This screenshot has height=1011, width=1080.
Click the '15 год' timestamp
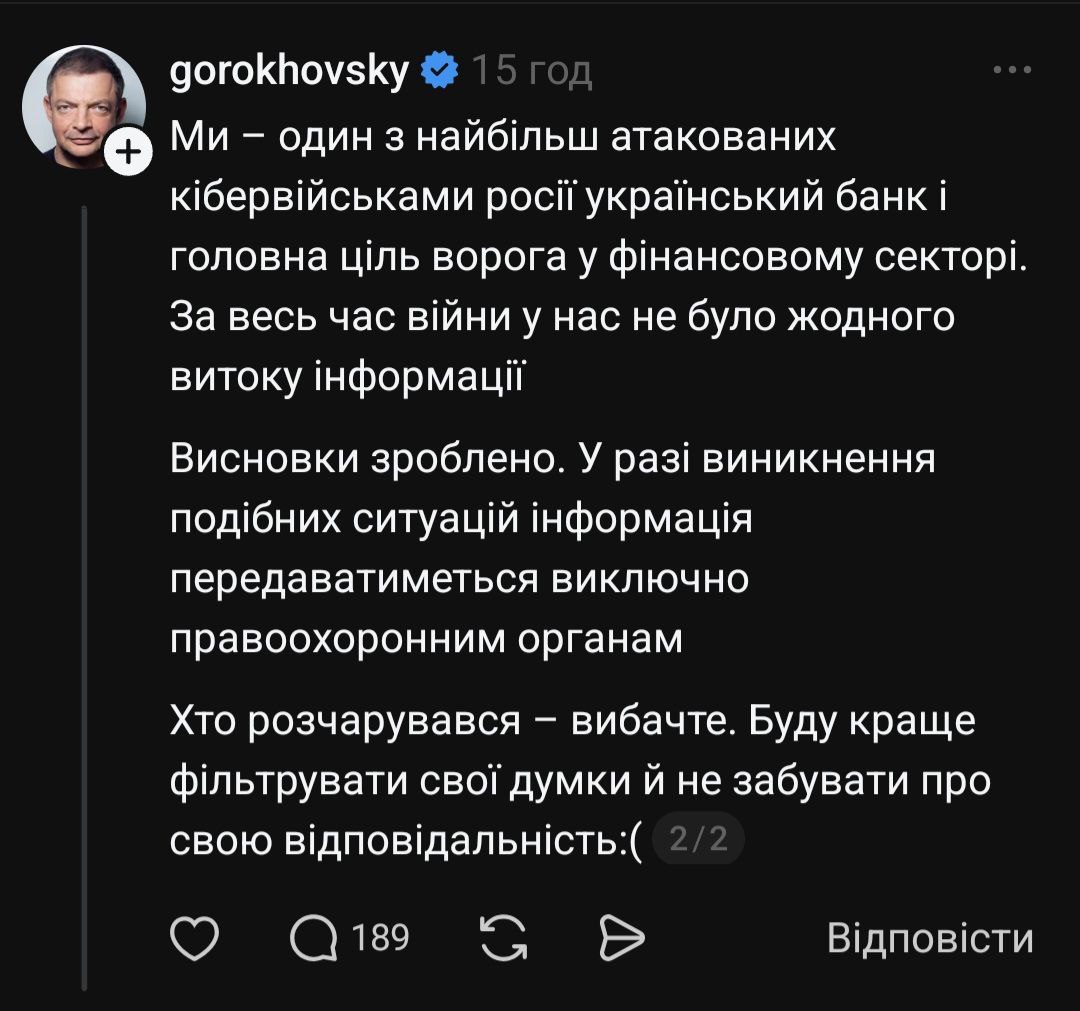pyautogui.click(x=531, y=71)
